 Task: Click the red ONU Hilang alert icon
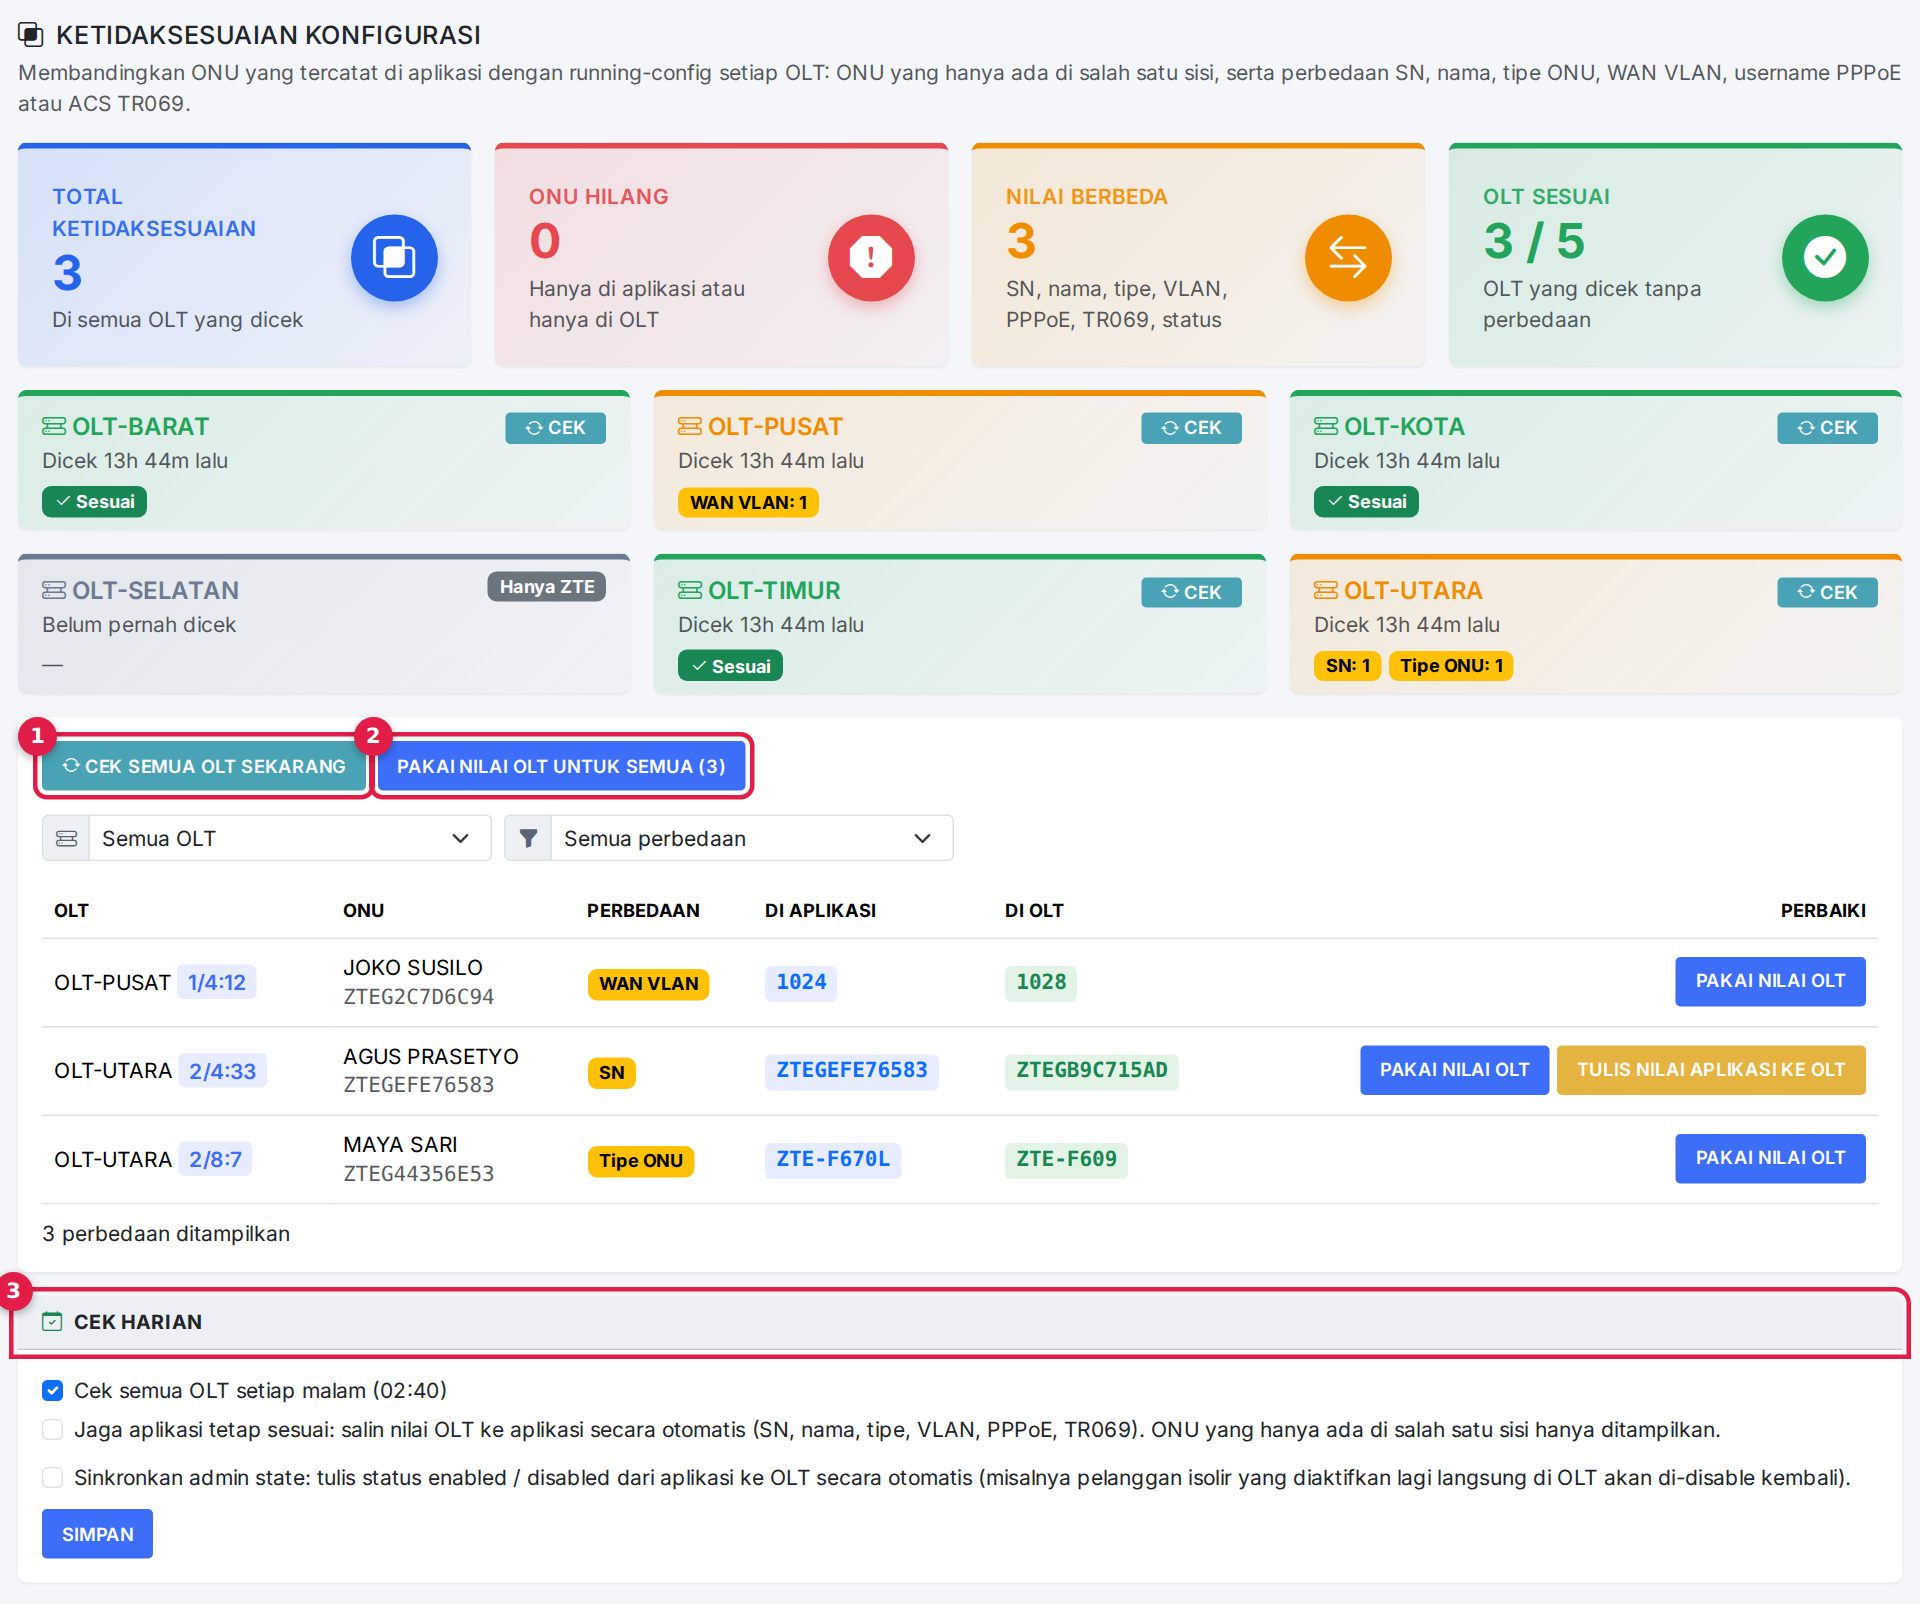click(871, 258)
